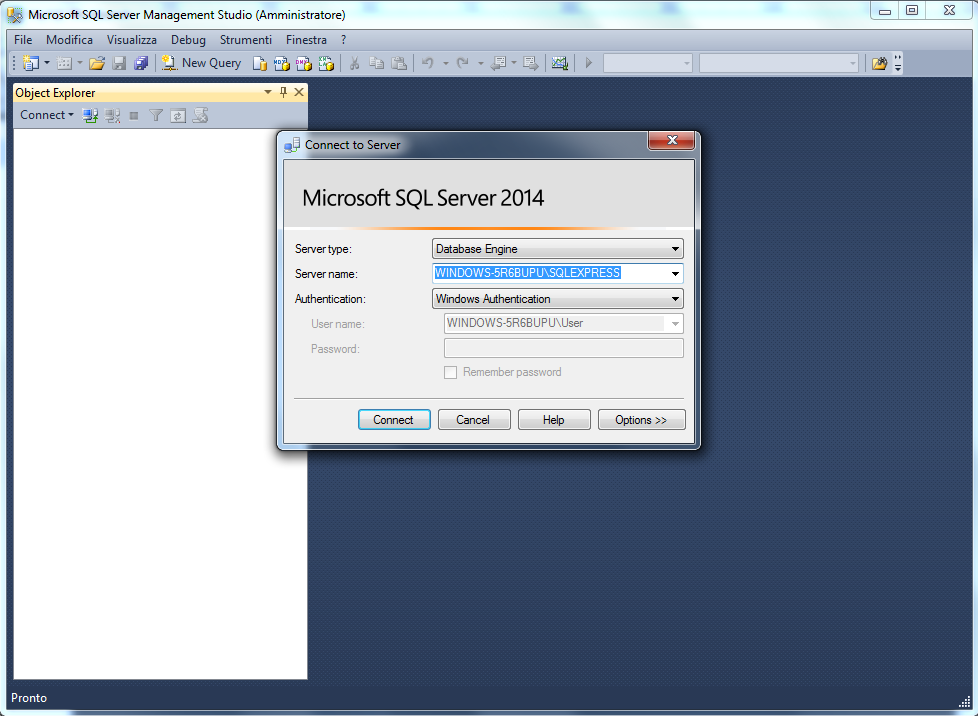Open the Modifica menu
The width and height of the screenshot is (978, 716).
click(x=69, y=40)
